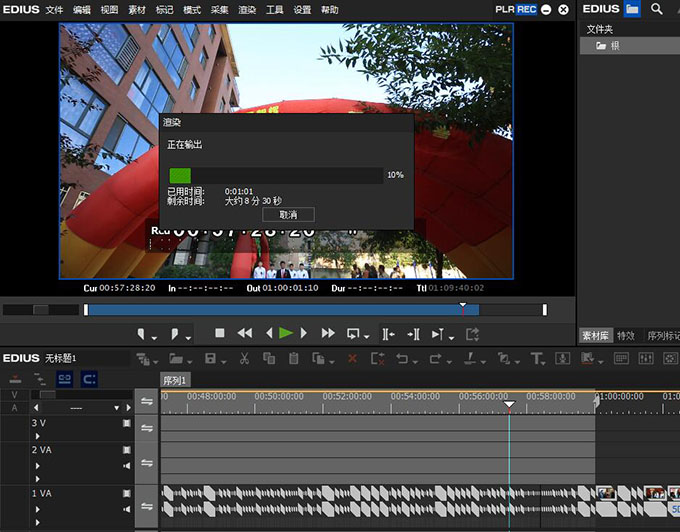Image resolution: width=680 pixels, height=532 pixels.
Task: Select the 序列1 timeline tab
Action: (175, 380)
